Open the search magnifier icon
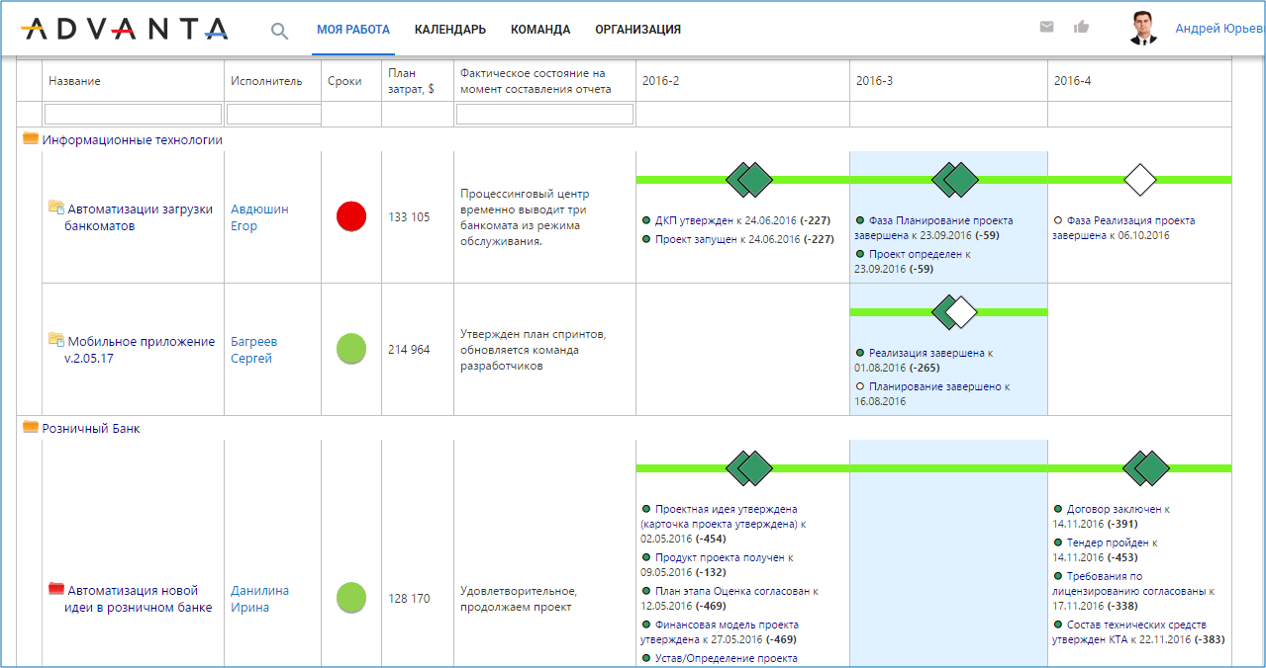1266x668 pixels. (280, 31)
